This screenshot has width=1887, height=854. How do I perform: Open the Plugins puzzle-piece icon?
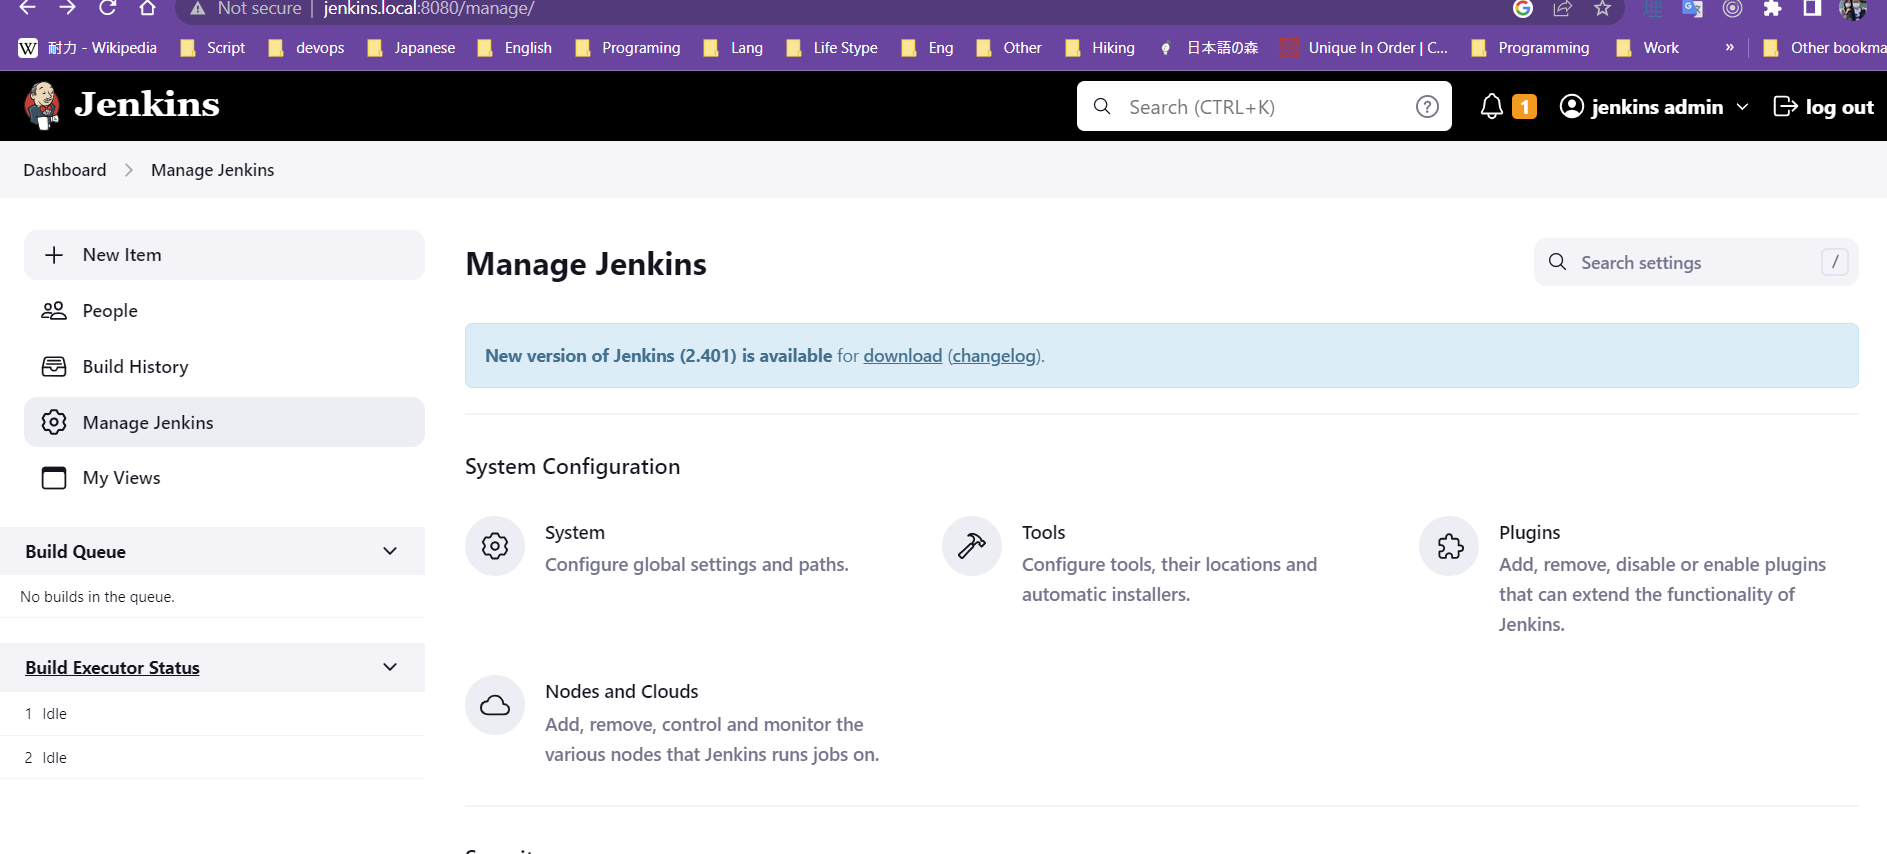1449,546
